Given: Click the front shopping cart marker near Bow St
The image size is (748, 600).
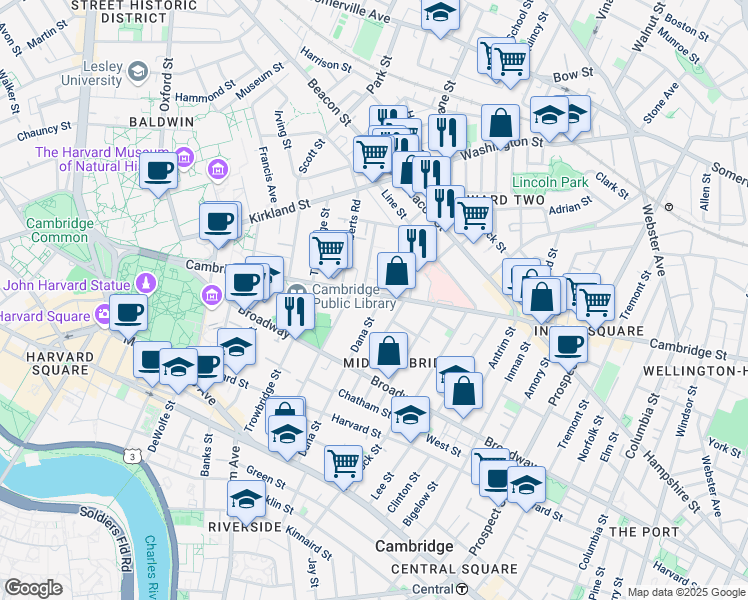Looking at the screenshot, I should [510, 66].
